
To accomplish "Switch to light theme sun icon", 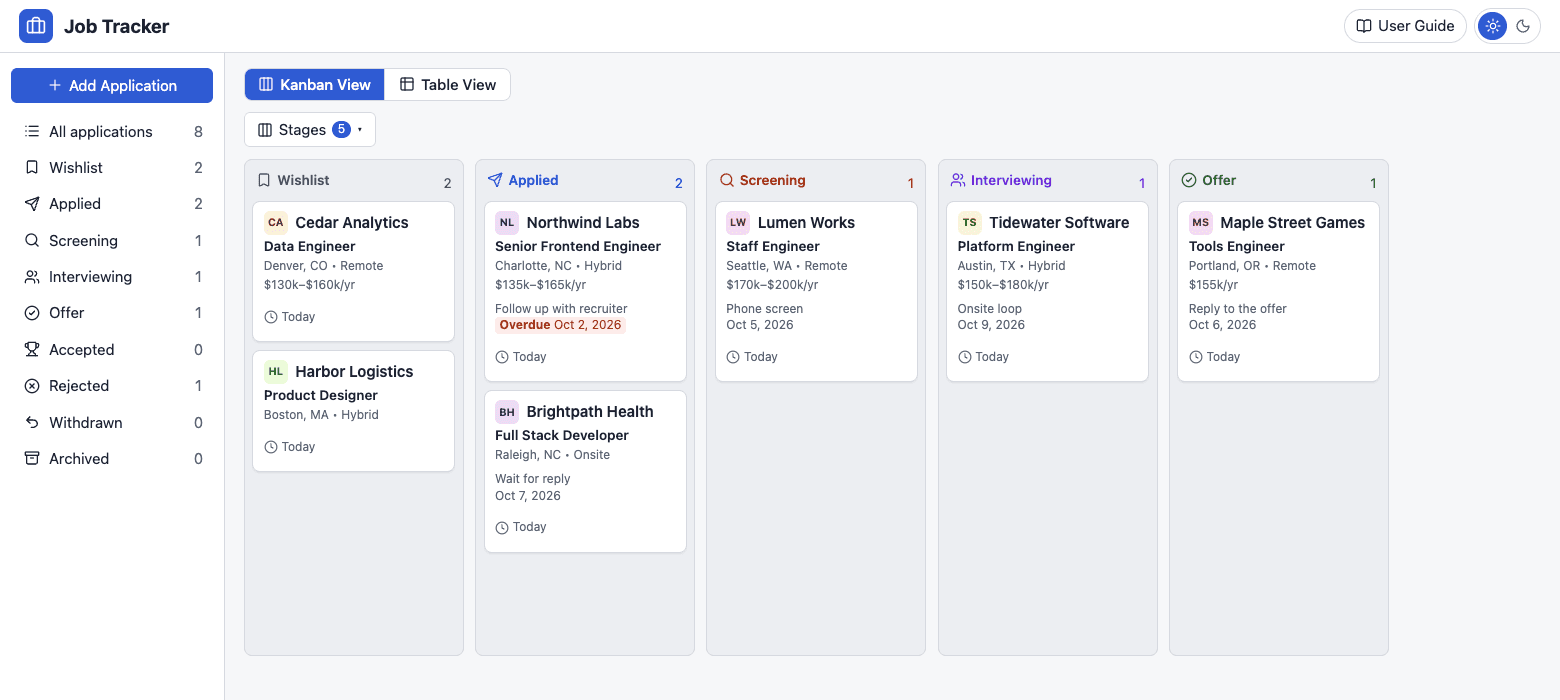I will click(x=1493, y=26).
